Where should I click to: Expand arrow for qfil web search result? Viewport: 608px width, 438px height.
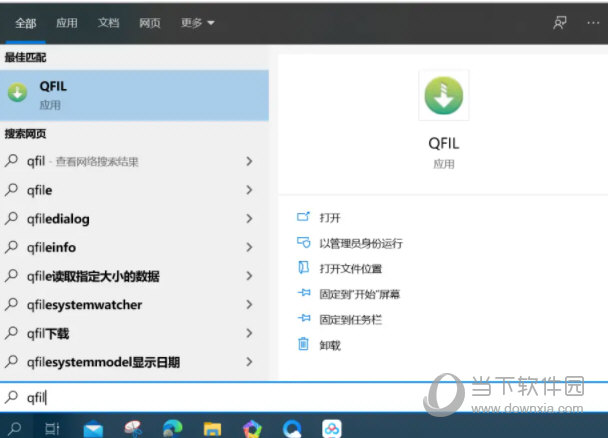click(x=249, y=161)
